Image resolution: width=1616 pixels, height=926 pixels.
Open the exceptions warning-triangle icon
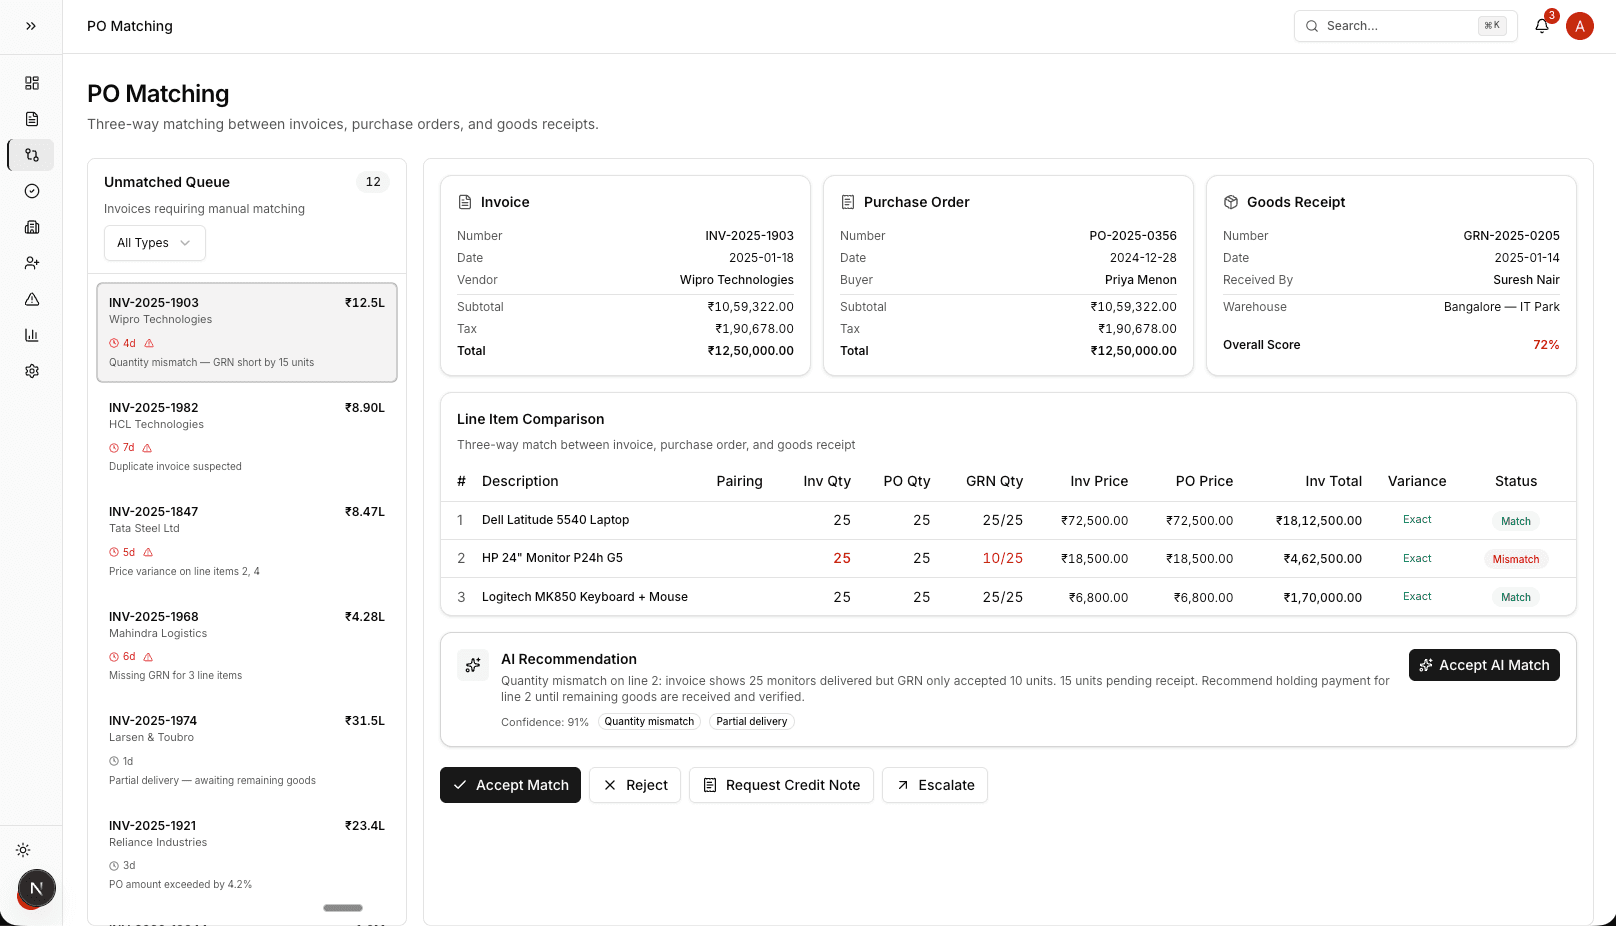click(31, 299)
